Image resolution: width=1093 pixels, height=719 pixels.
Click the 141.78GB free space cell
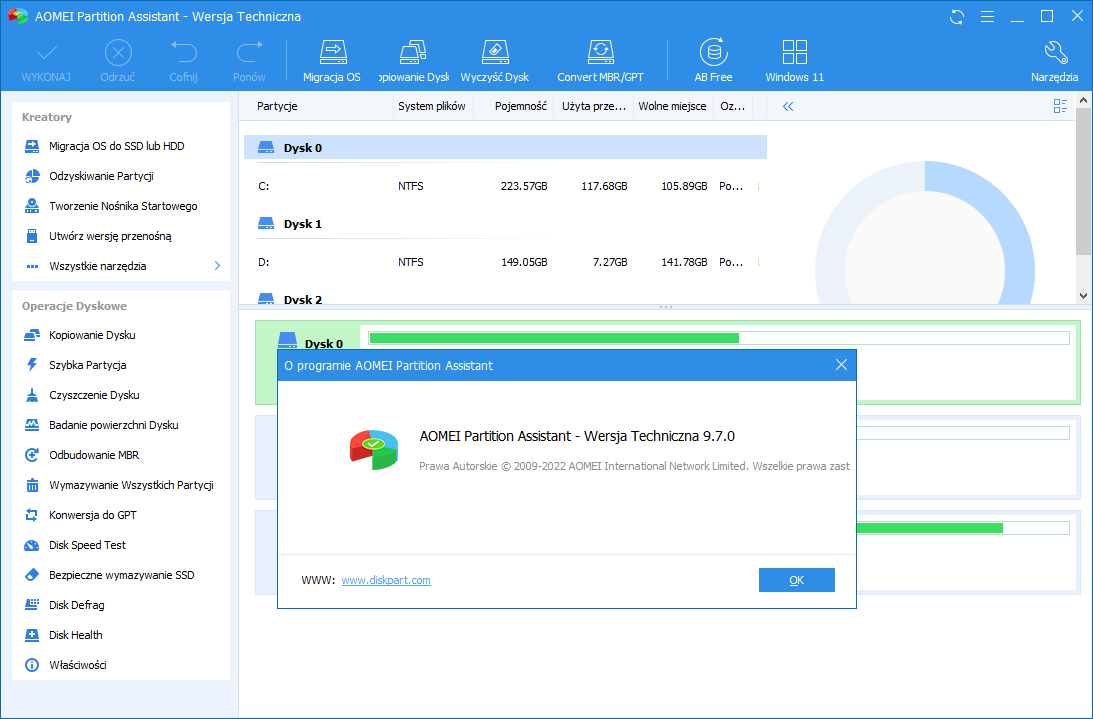tap(685, 262)
